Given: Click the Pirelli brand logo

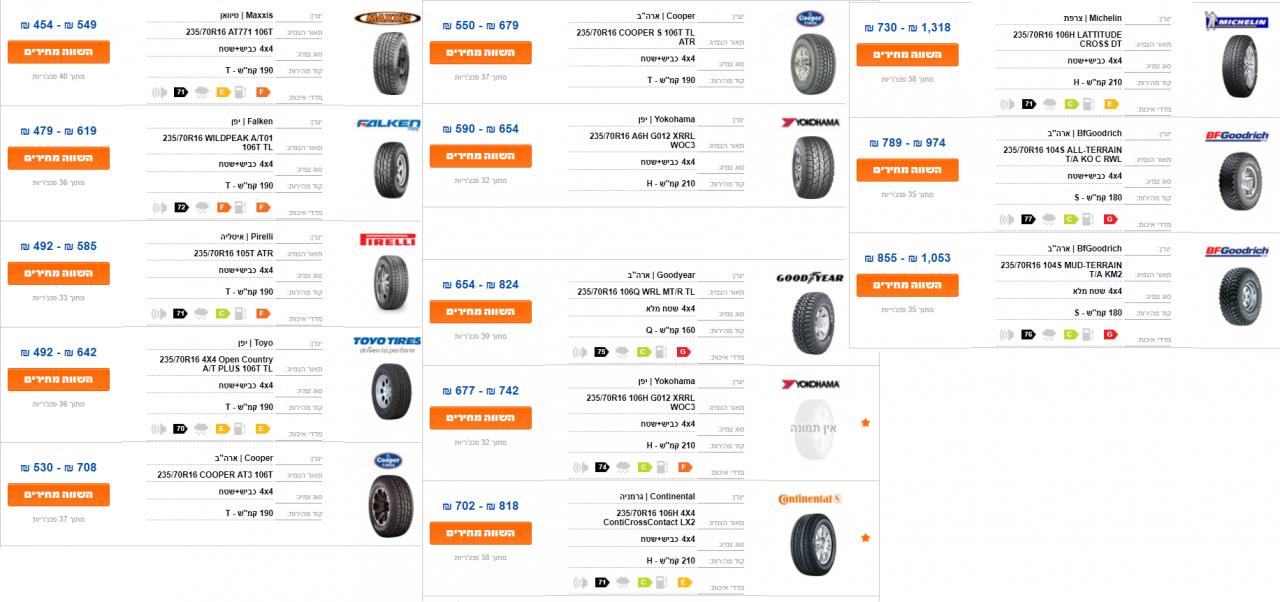Looking at the screenshot, I should [387, 241].
